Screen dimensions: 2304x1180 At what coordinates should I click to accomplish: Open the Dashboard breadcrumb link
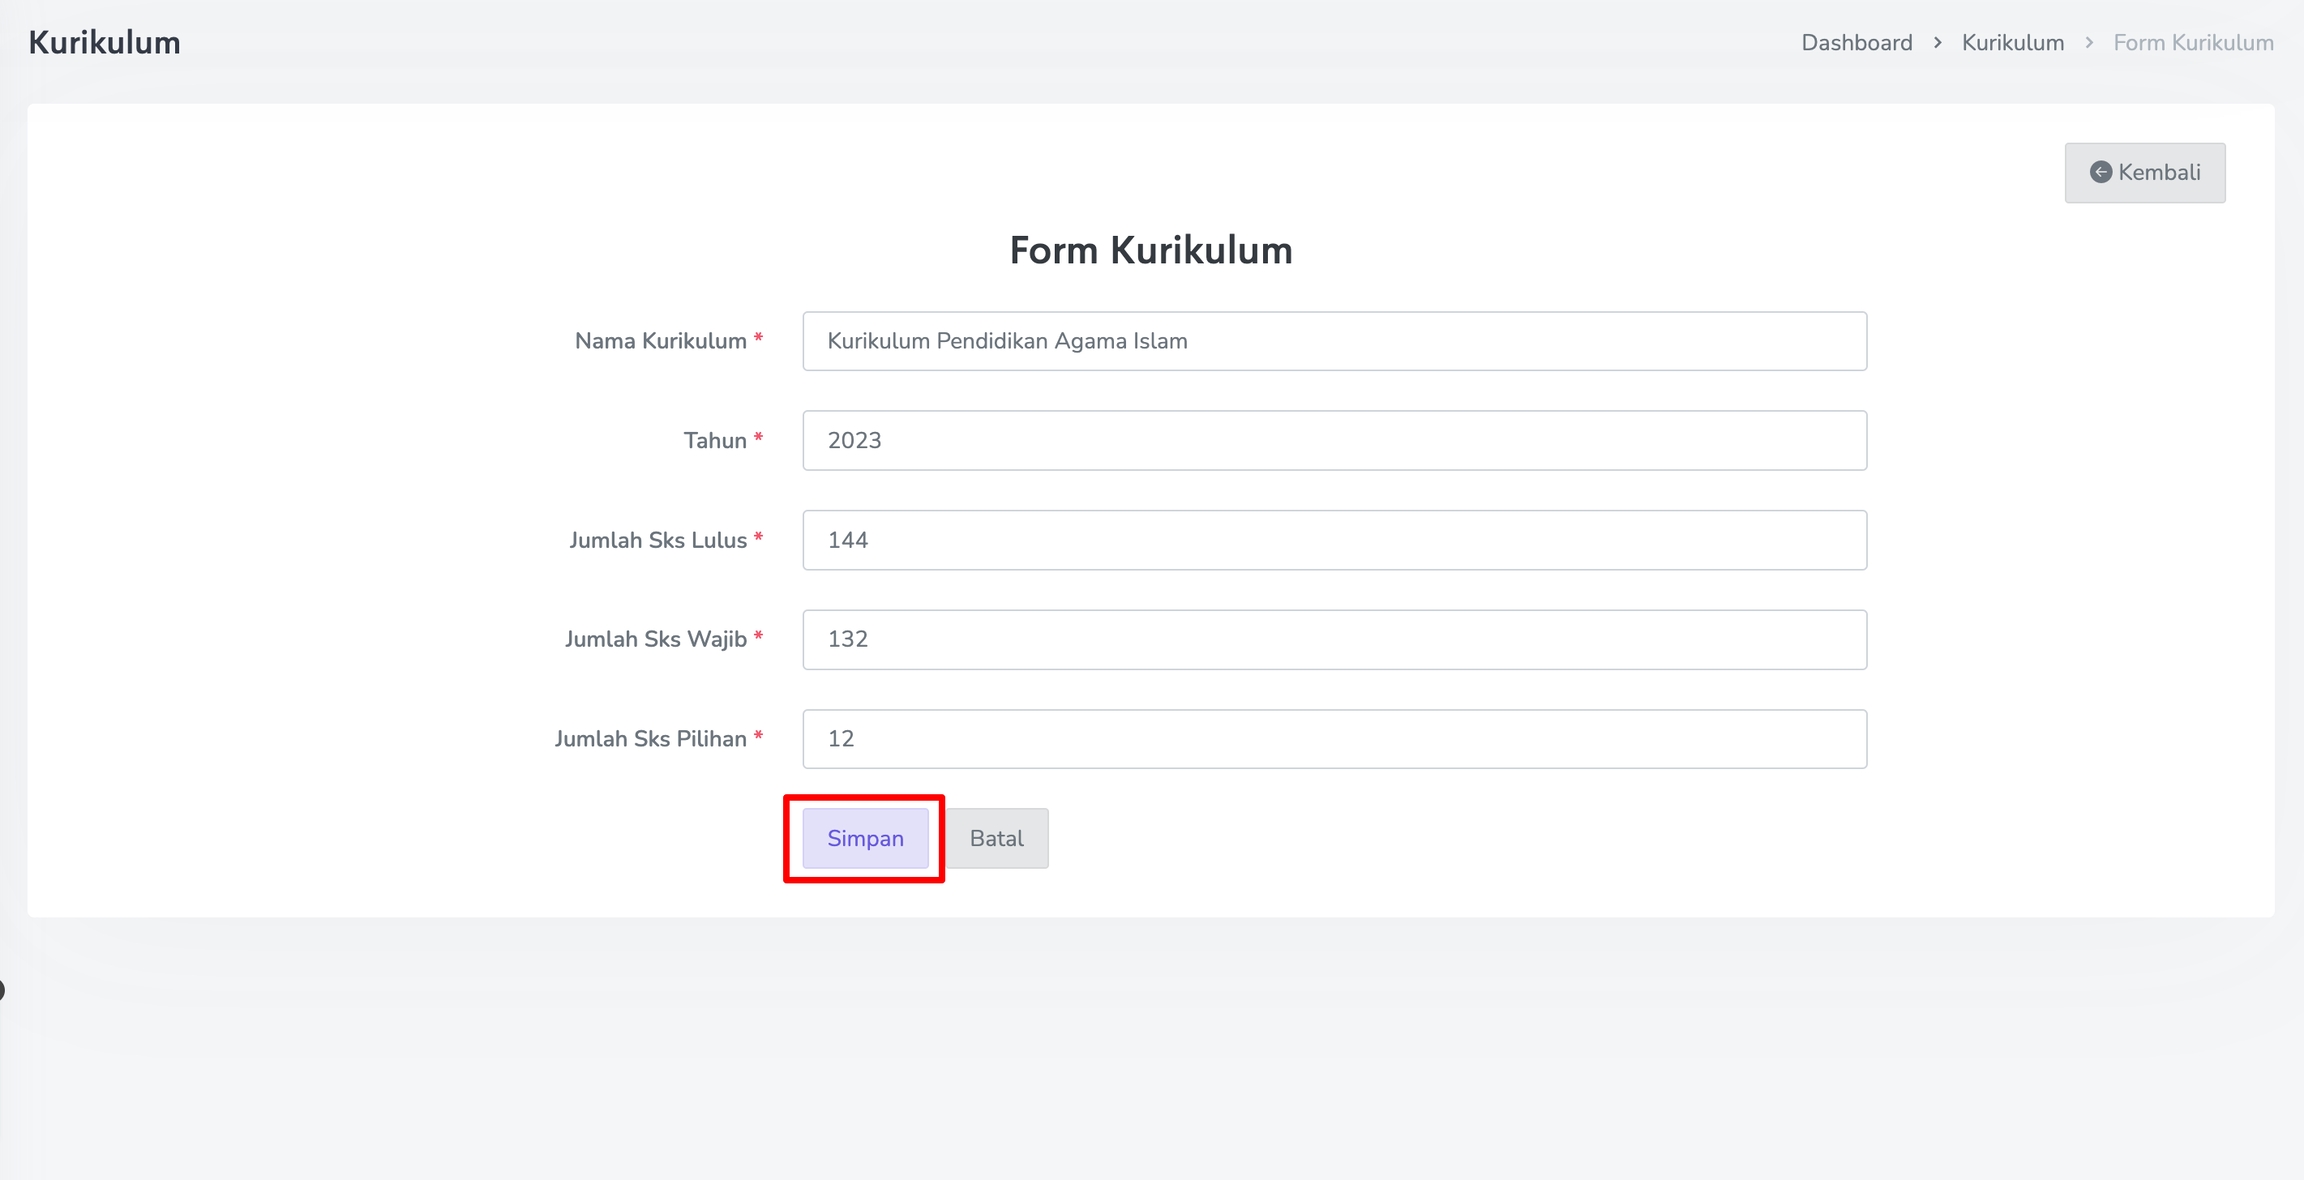(1856, 43)
